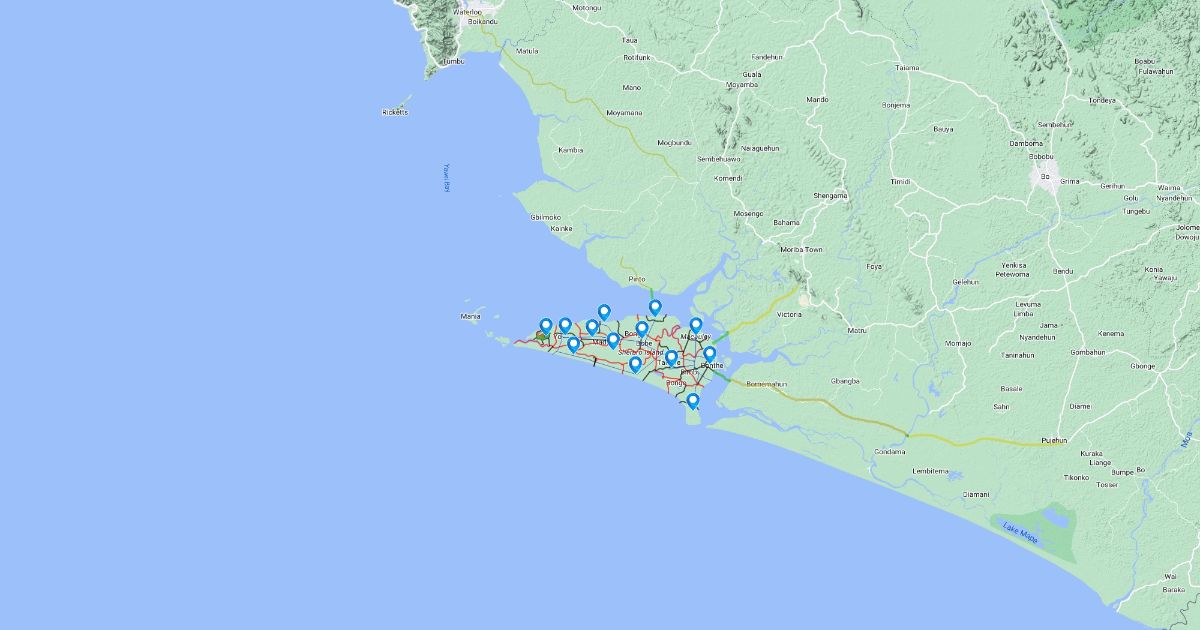Select the Shengema town label
Screen dimensions: 1200x630
point(831,195)
